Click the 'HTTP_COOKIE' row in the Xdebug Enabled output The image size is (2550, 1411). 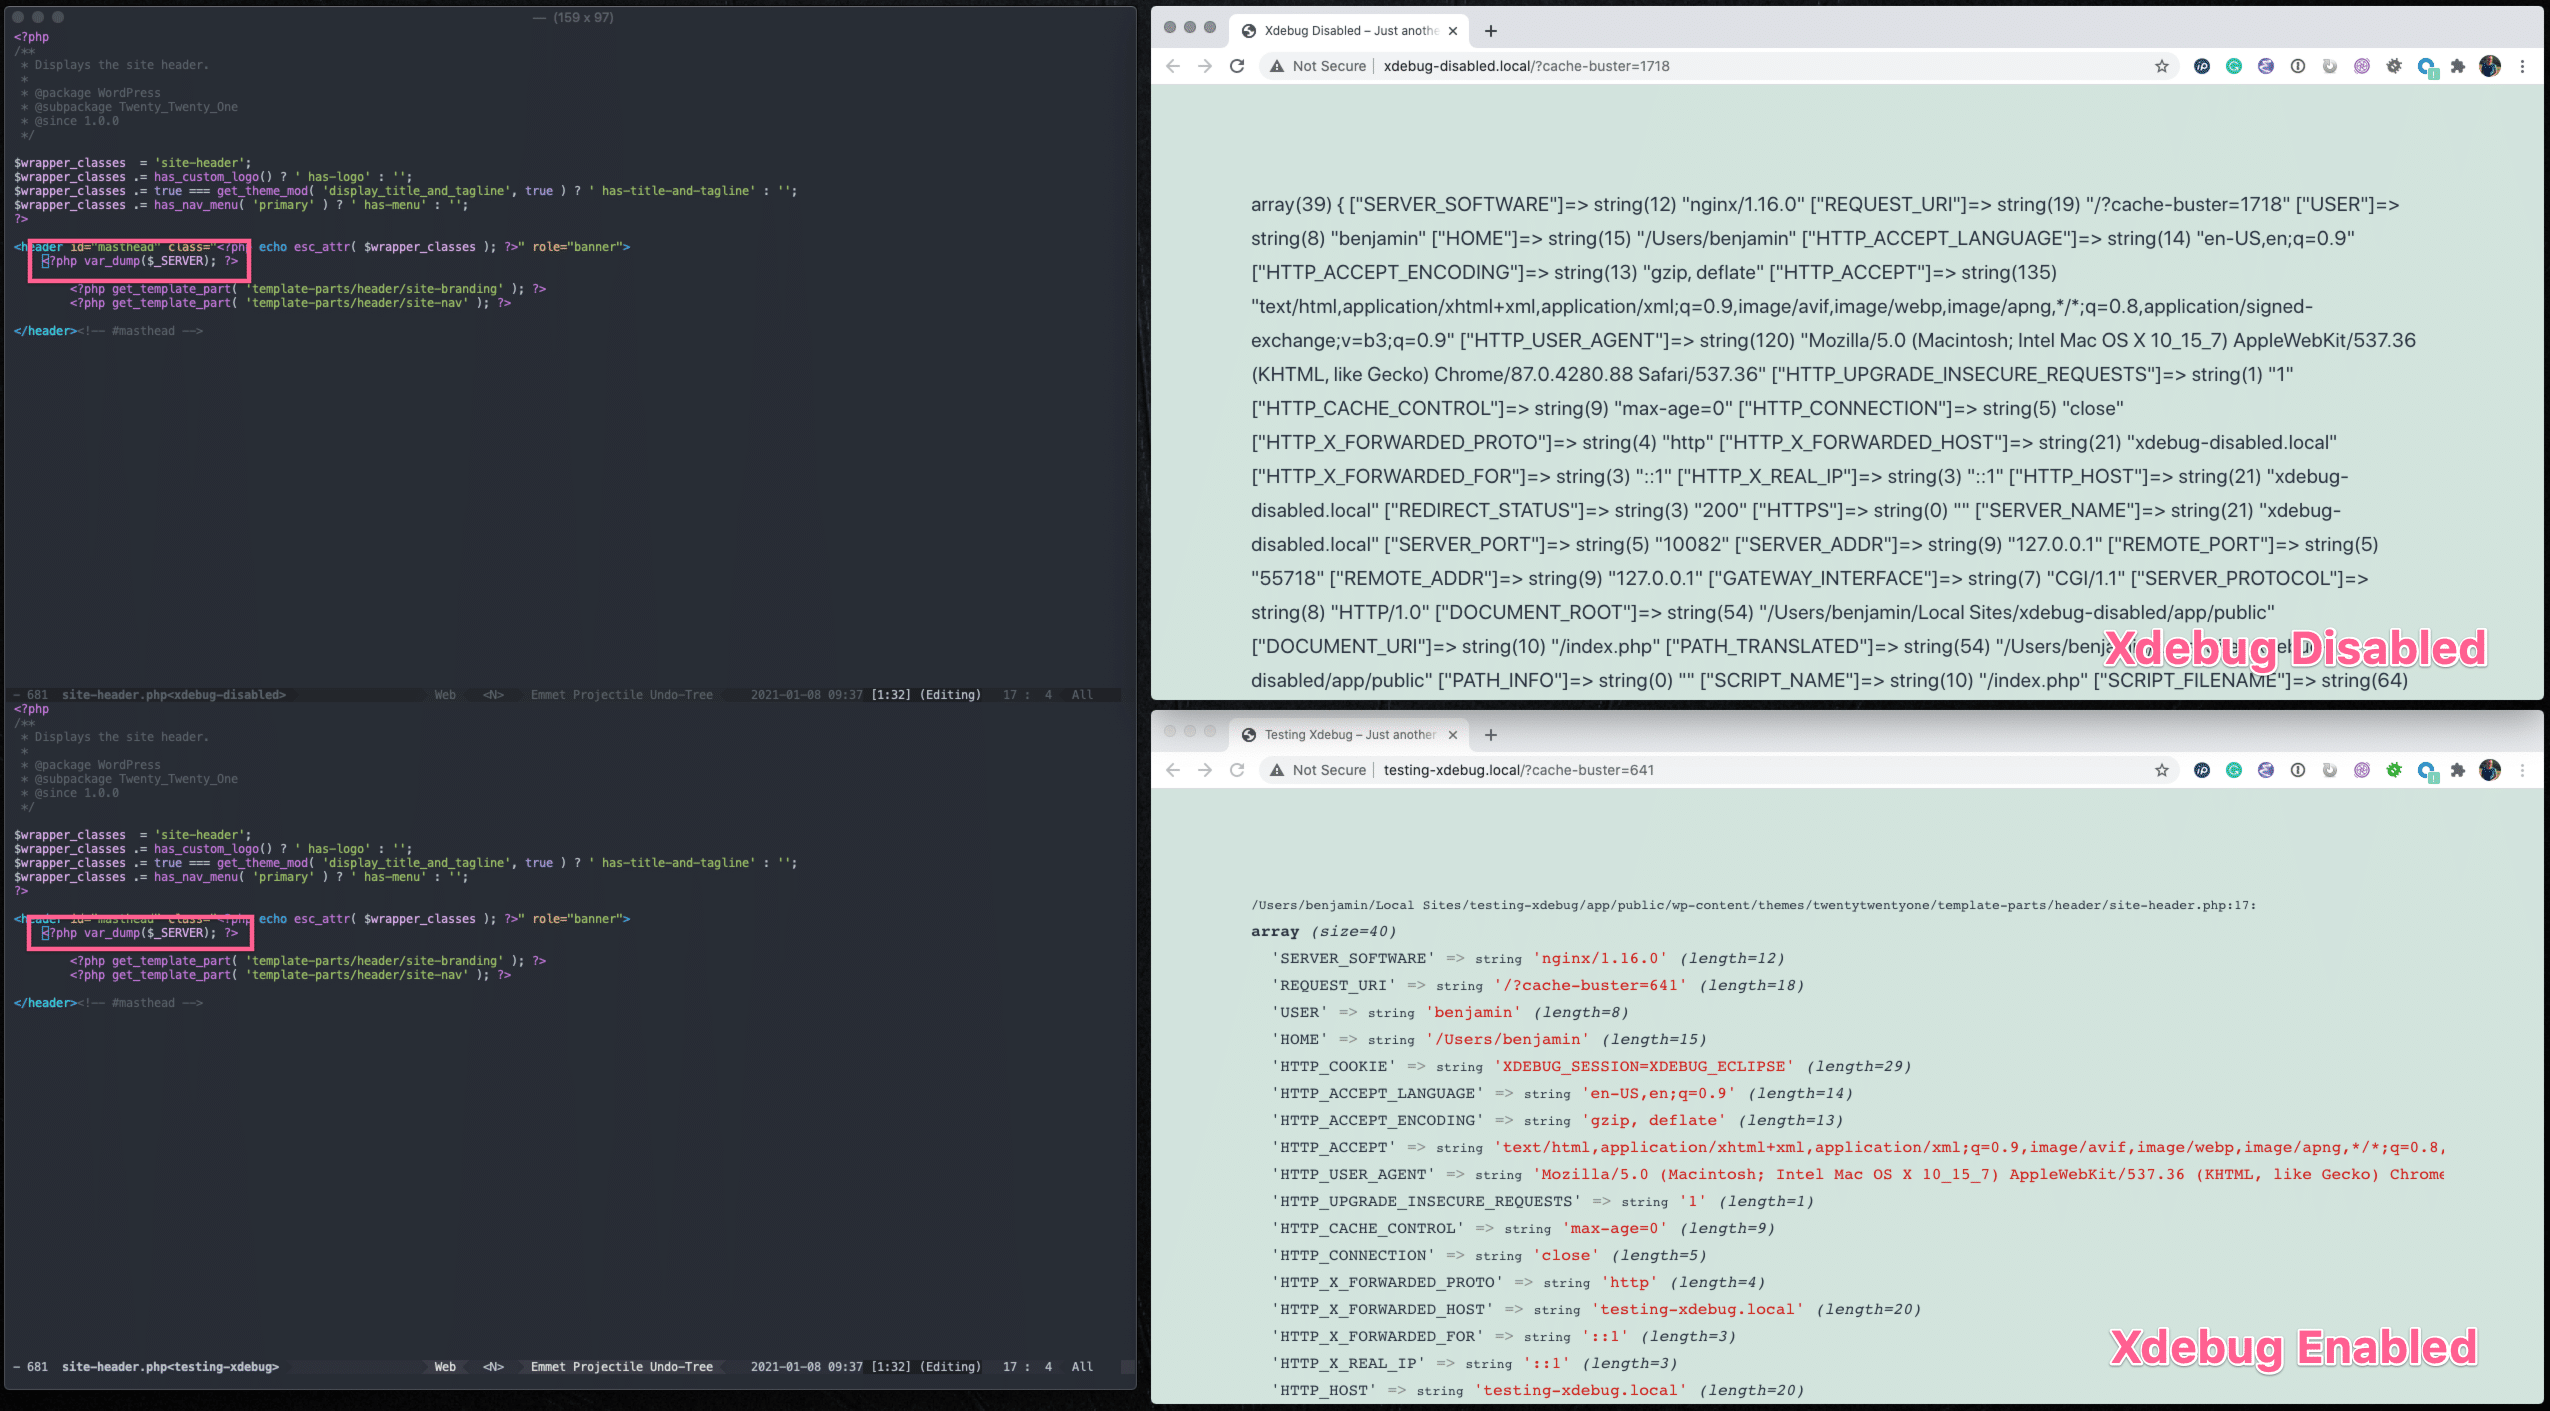(x=1591, y=1067)
